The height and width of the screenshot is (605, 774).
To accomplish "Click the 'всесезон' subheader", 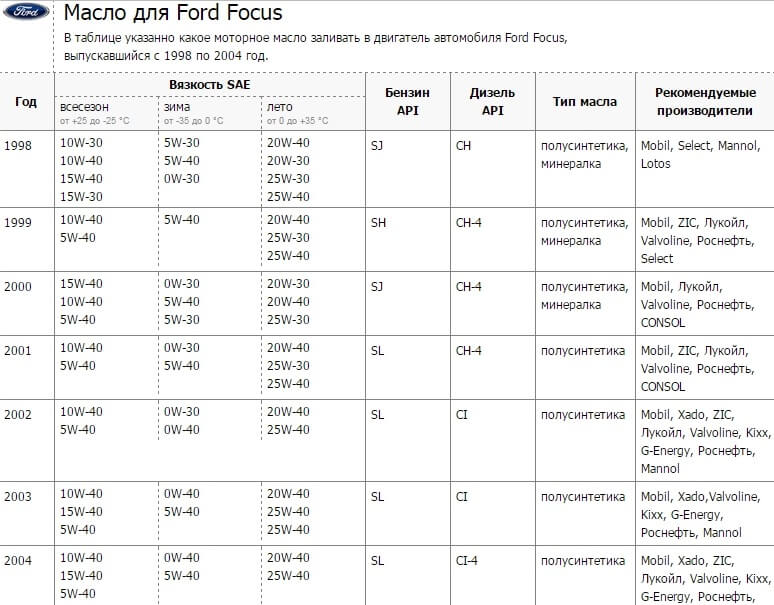I will pos(85,107).
